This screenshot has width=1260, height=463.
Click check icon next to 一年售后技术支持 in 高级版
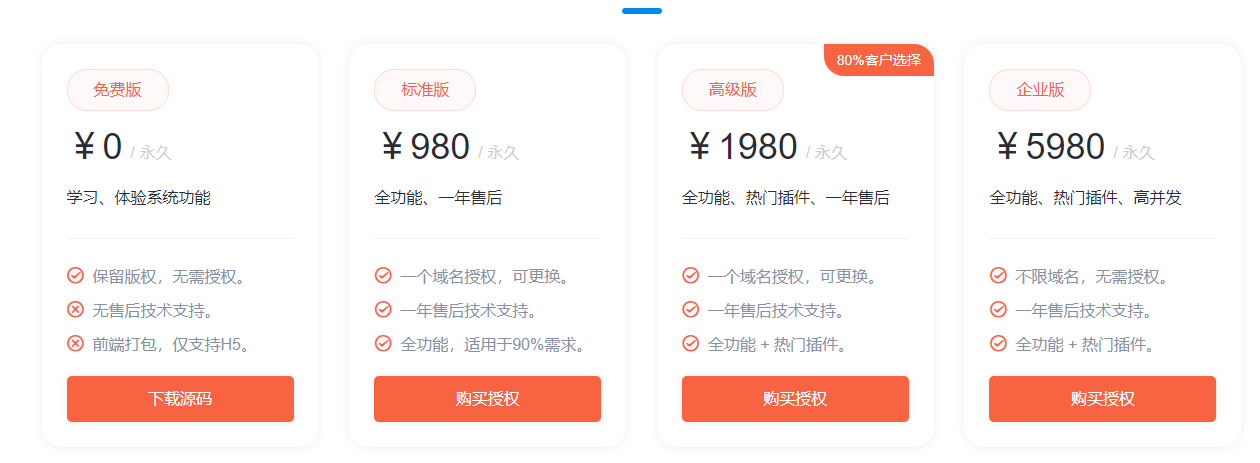click(x=690, y=310)
